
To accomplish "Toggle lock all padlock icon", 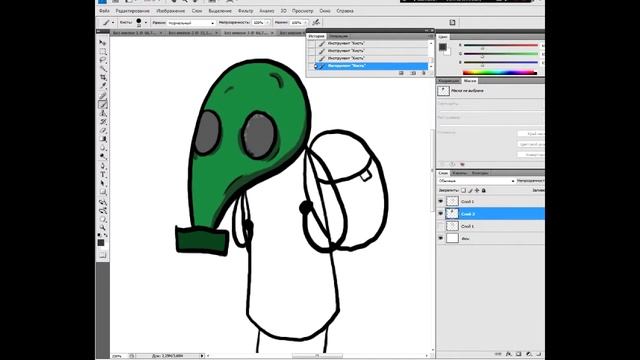I will [x=484, y=190].
